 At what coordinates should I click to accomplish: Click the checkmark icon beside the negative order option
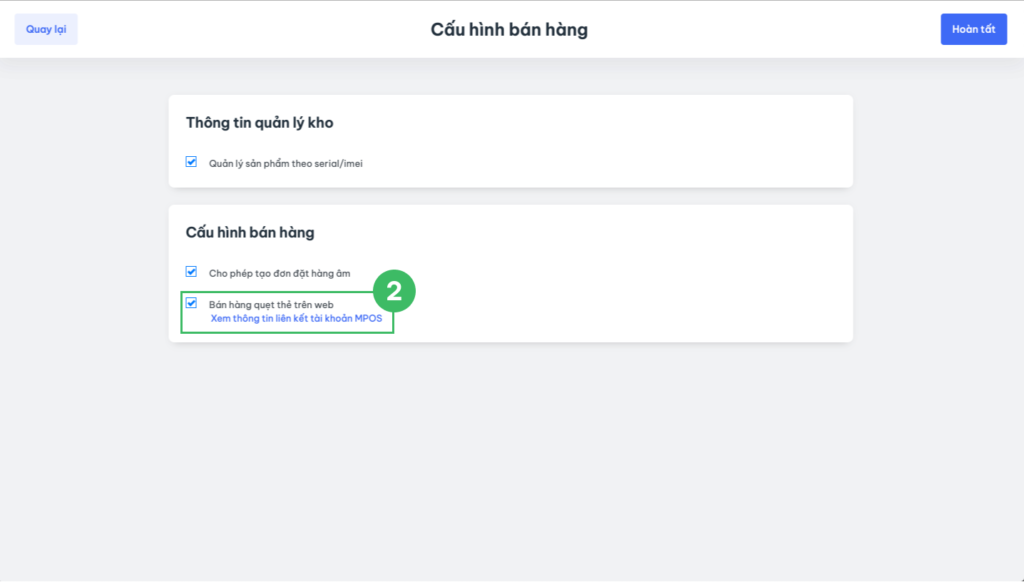click(x=191, y=271)
